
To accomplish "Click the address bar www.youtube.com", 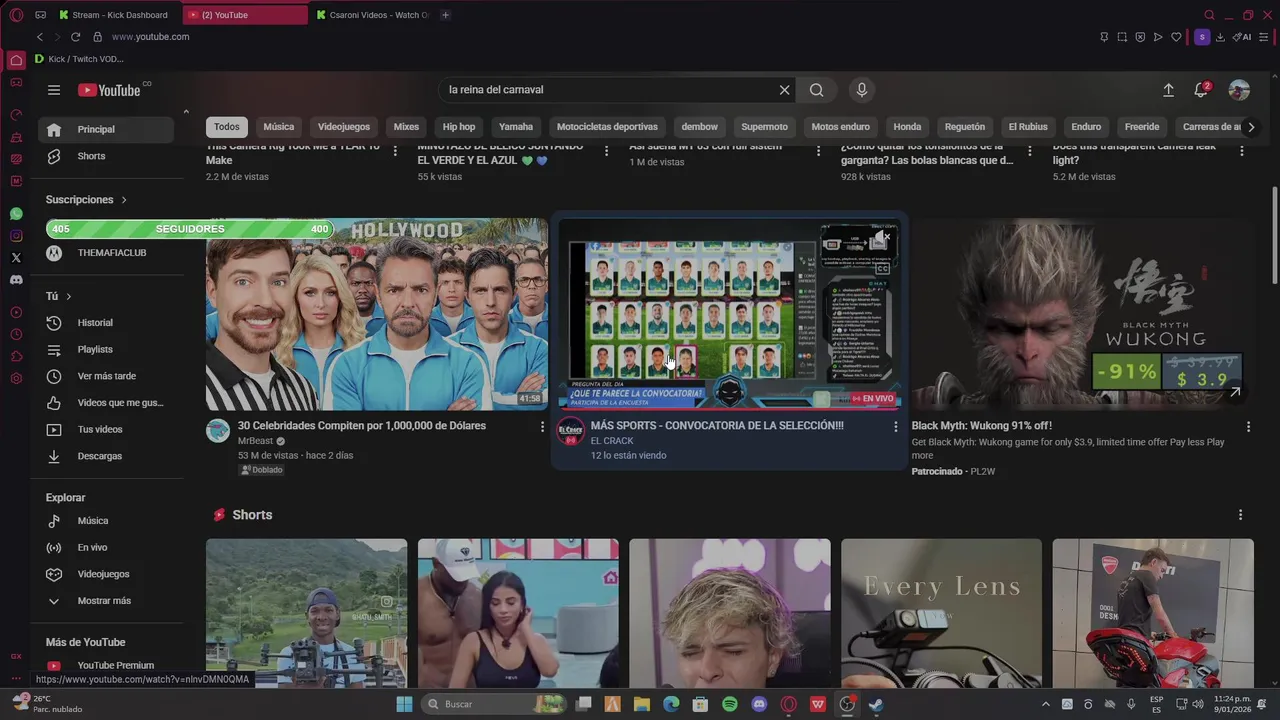I will (x=150, y=37).
